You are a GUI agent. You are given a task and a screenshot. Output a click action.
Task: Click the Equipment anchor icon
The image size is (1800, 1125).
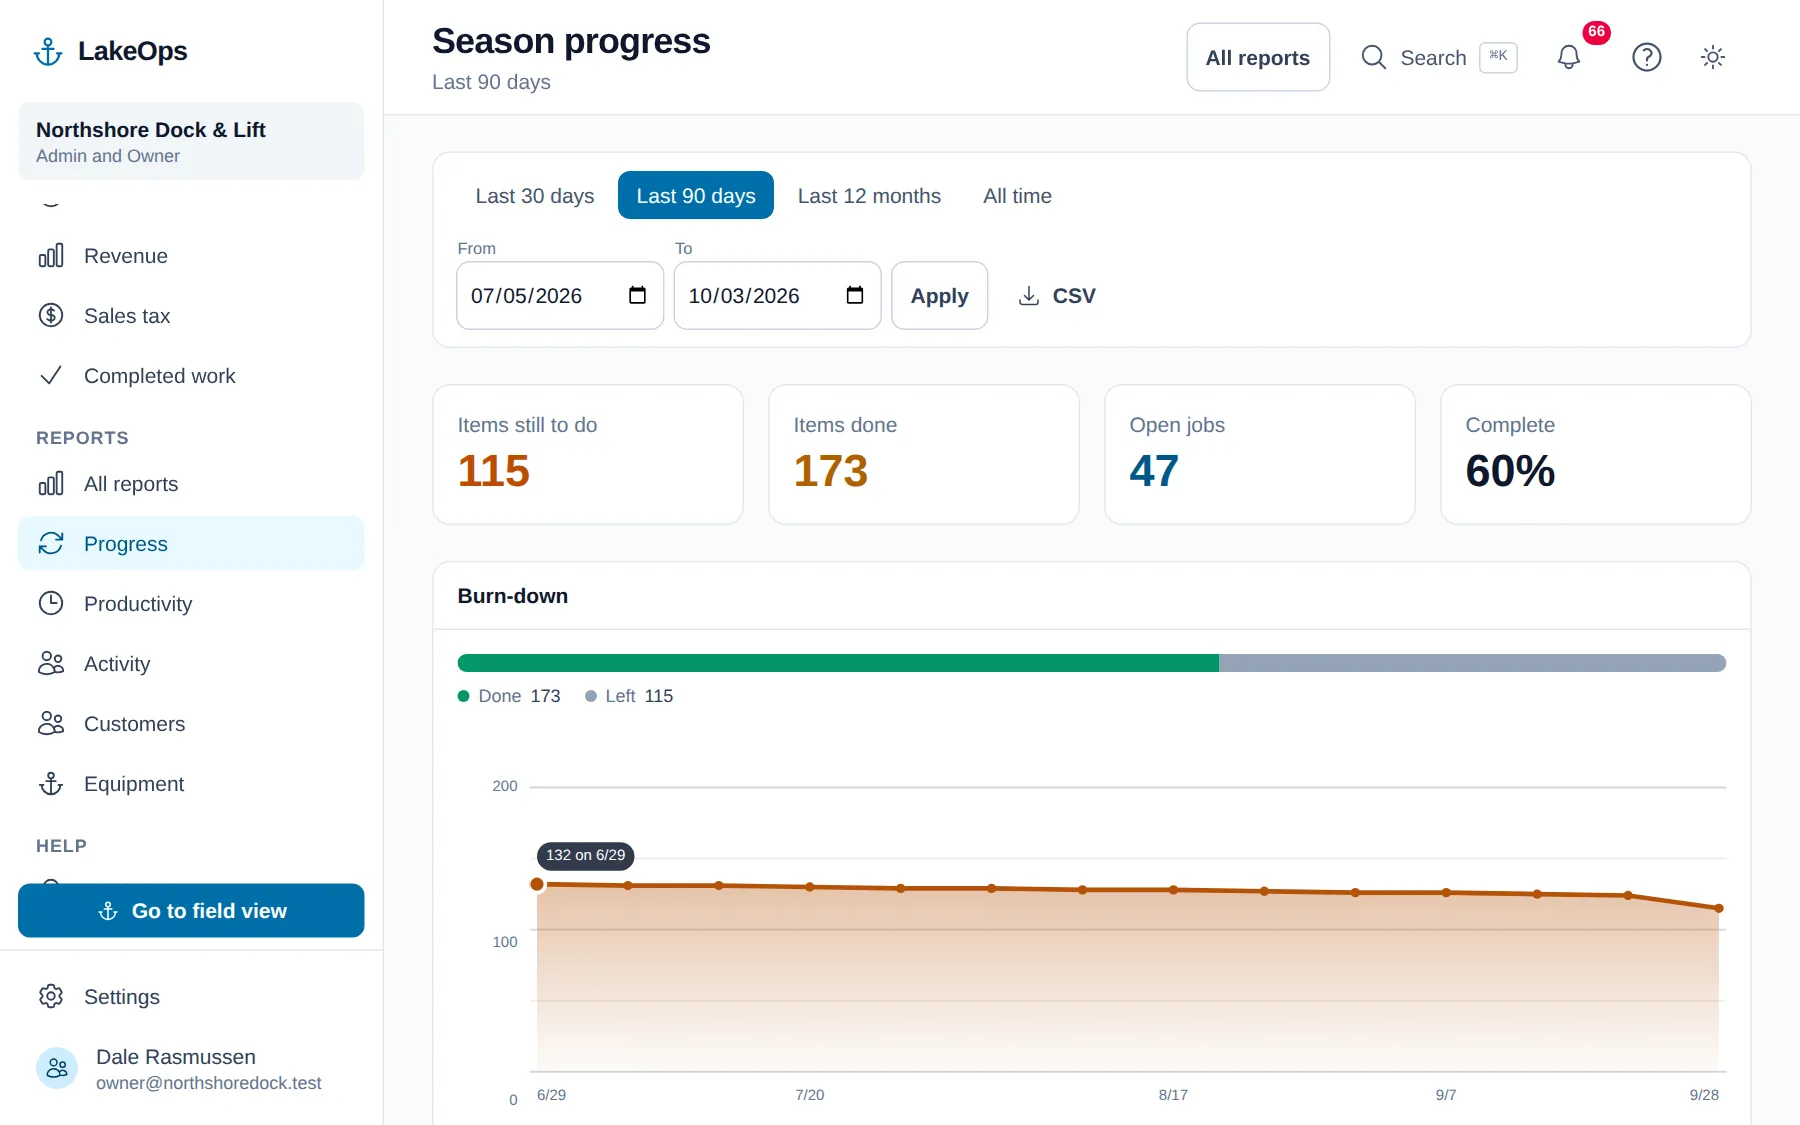(51, 784)
